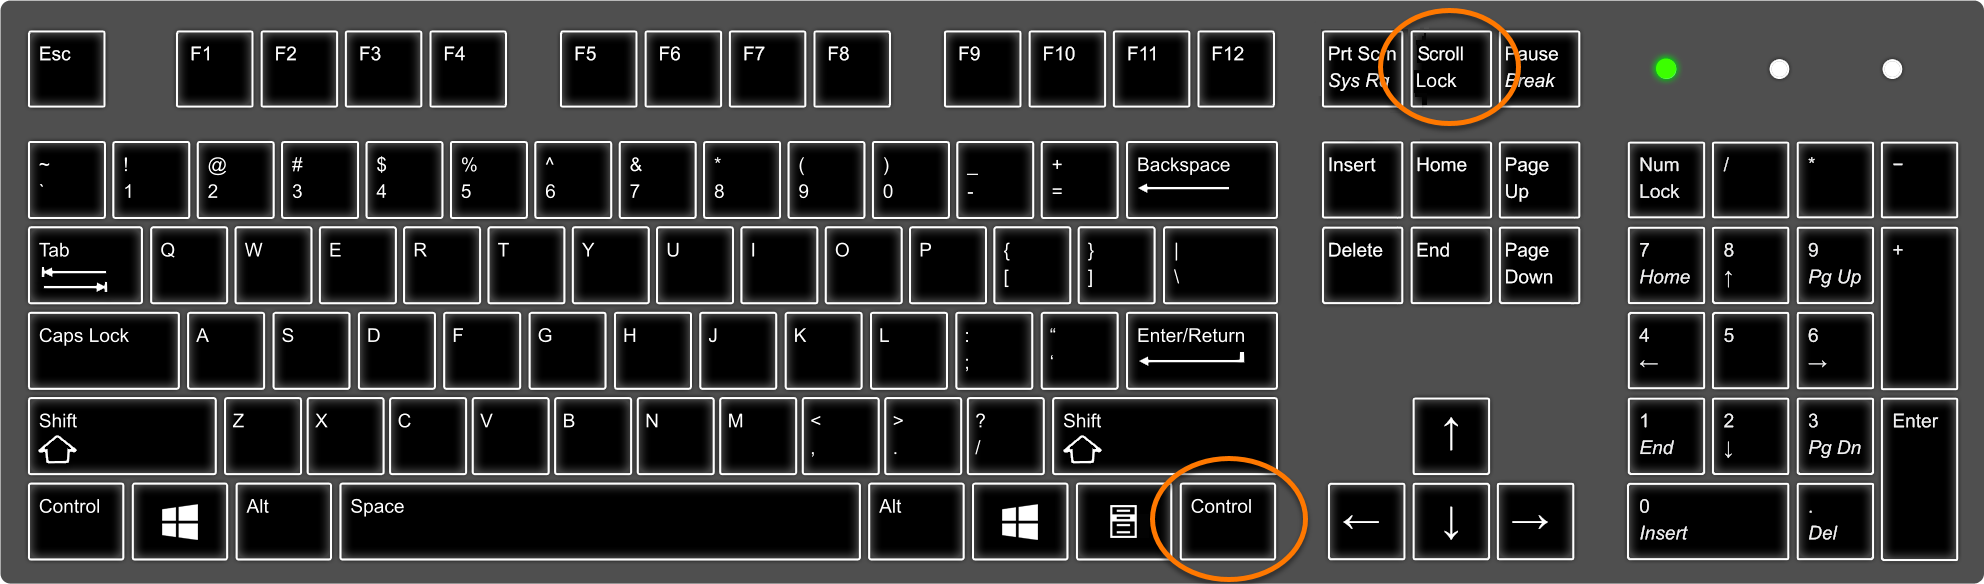
Task: Click the Tab key
Action: 85,265
